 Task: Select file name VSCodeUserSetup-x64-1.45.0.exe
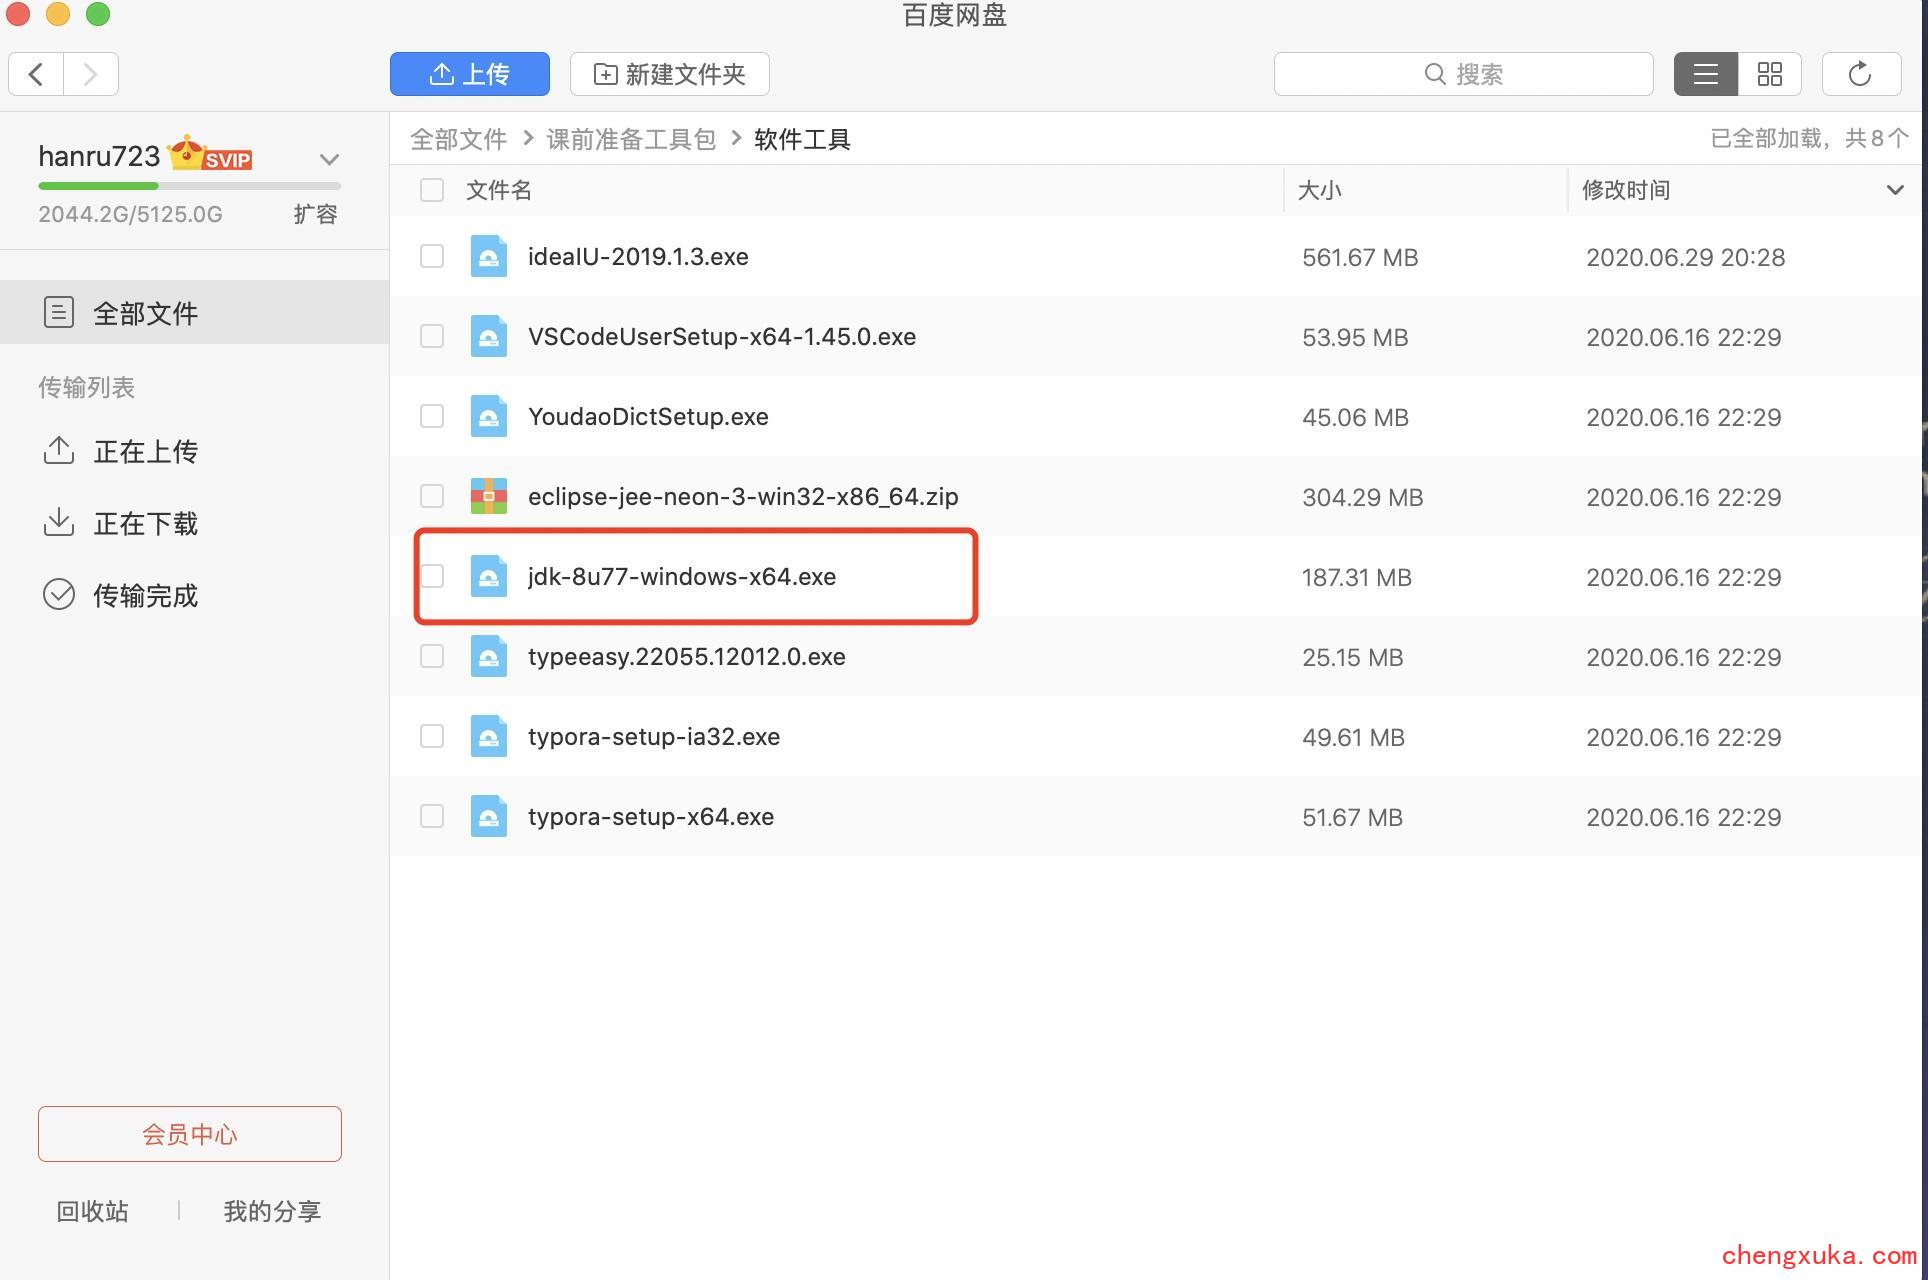pos(722,337)
